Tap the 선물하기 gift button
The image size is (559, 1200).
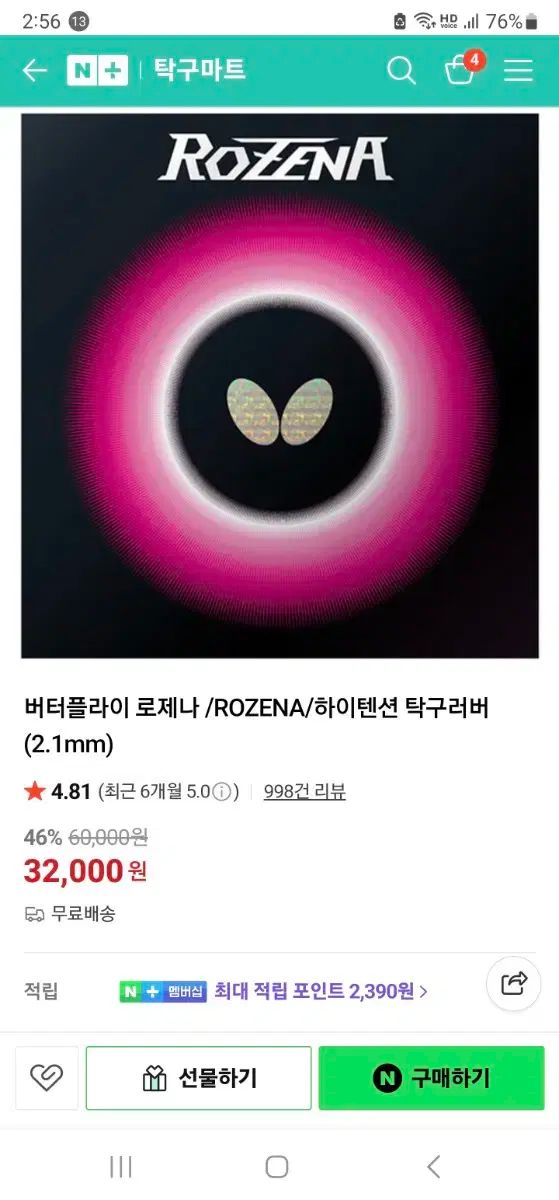(x=198, y=1078)
